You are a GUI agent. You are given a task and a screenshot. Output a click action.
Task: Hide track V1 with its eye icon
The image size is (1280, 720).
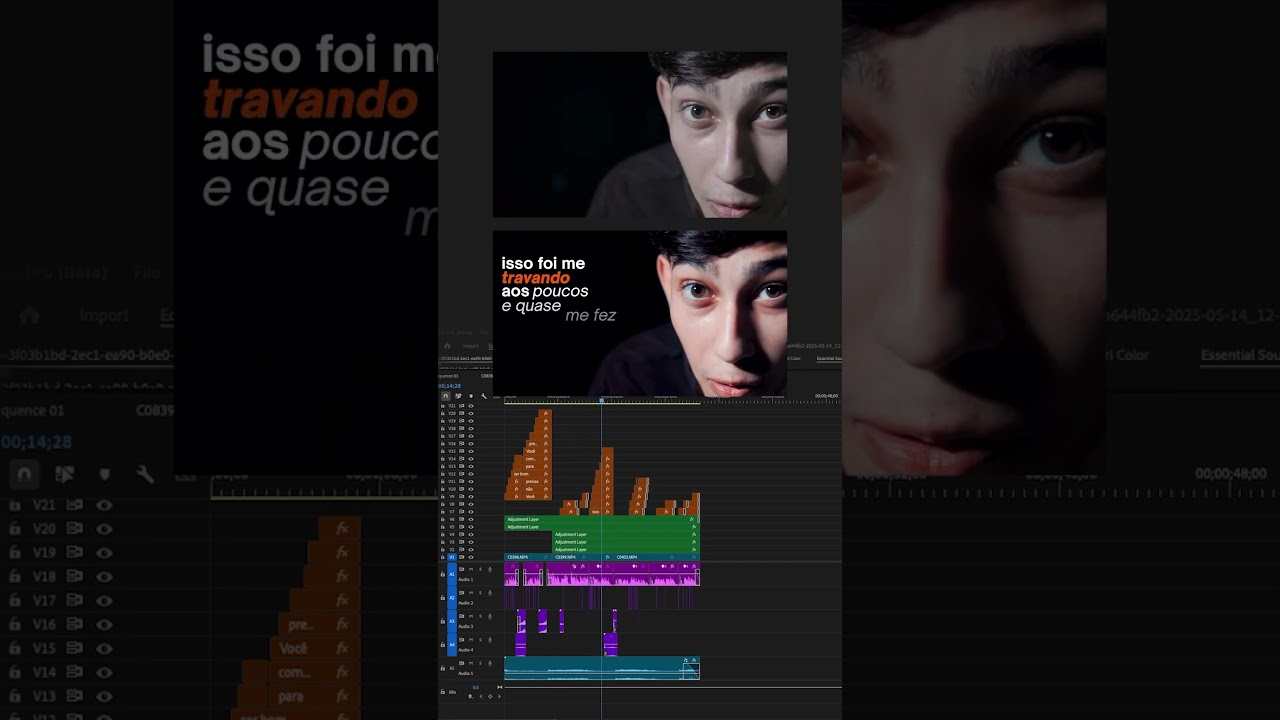coord(471,557)
